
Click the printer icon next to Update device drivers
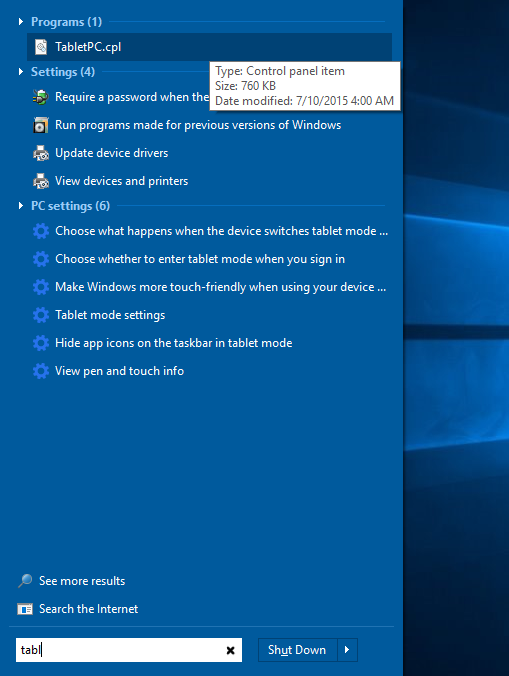(41, 153)
